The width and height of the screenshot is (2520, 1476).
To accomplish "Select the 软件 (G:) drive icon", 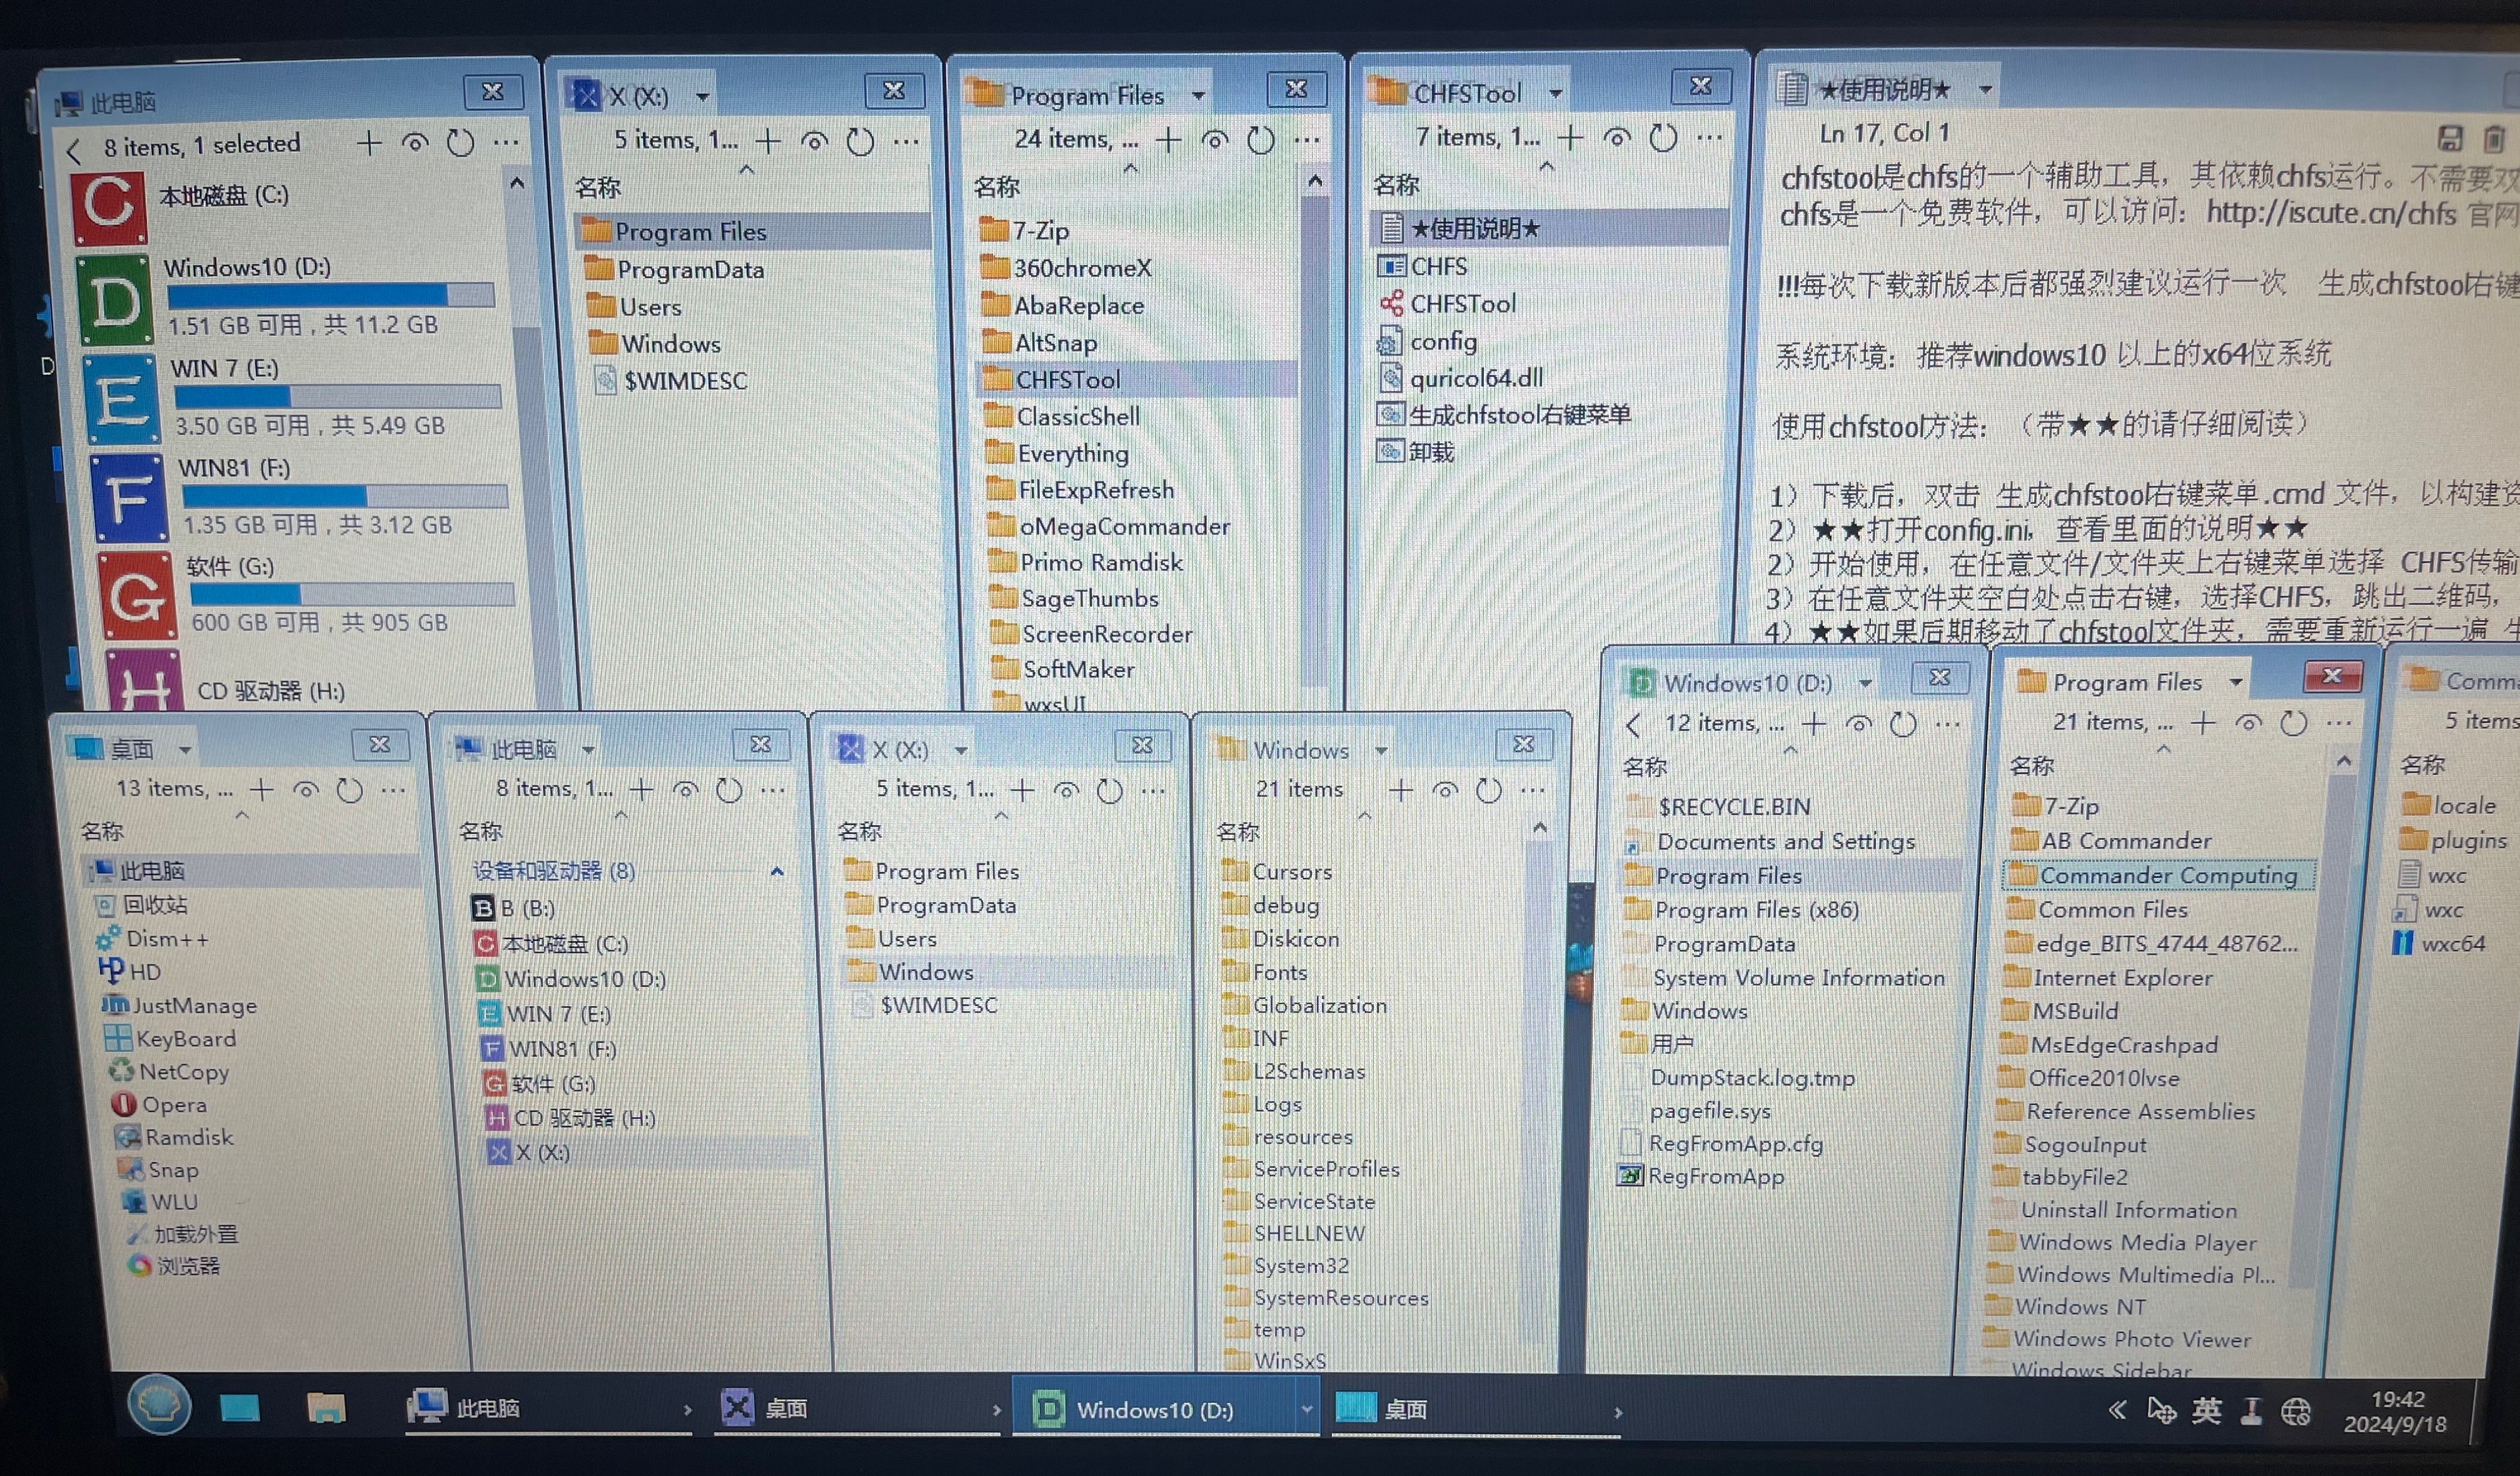I will click(137, 595).
